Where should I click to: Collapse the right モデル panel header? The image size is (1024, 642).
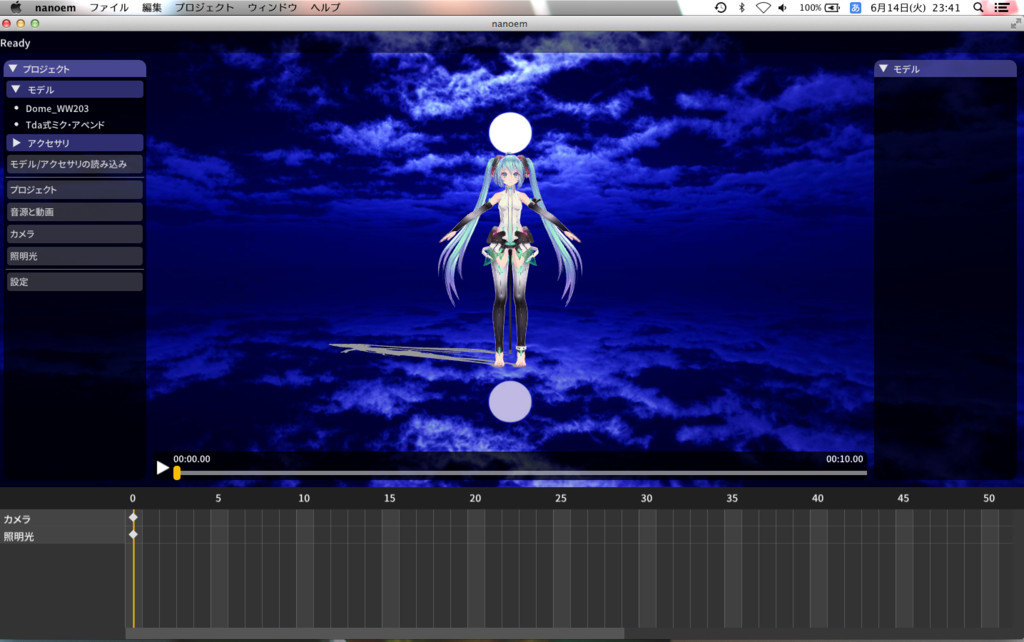[945, 69]
